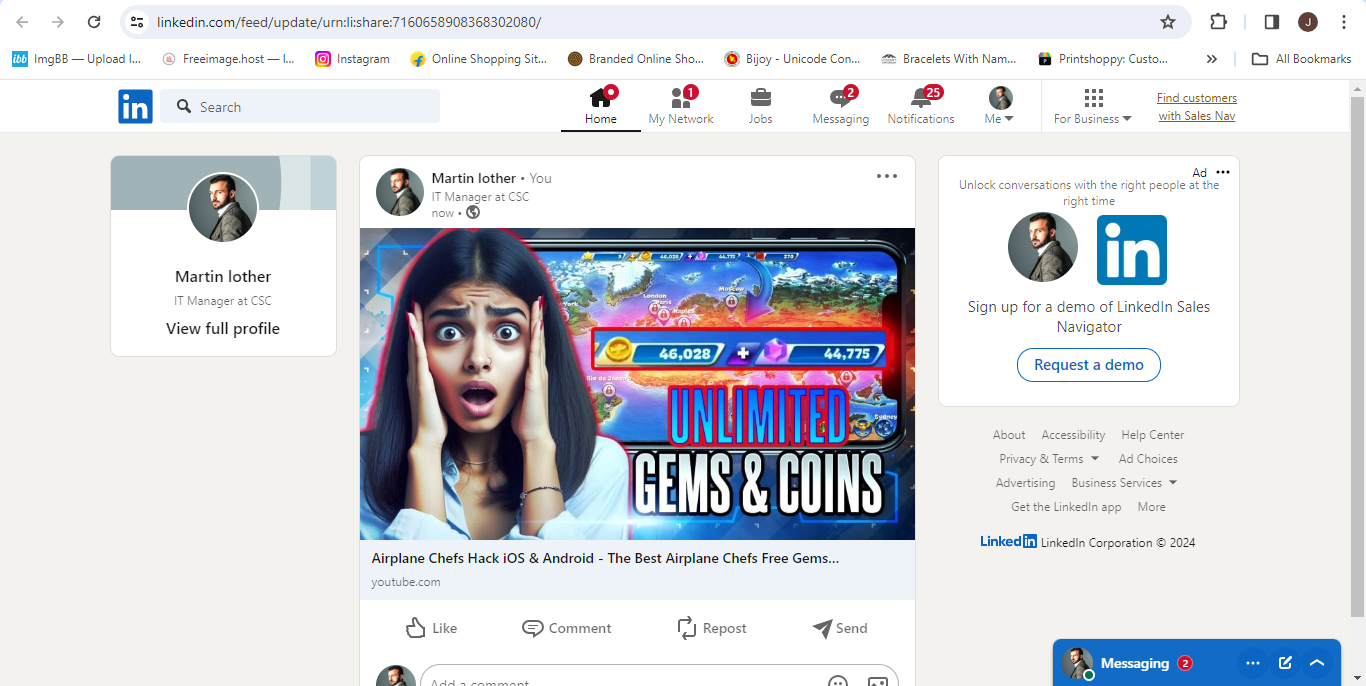Click the Advertising footer link
This screenshot has width=1366, height=686.
pyautogui.click(x=1025, y=483)
